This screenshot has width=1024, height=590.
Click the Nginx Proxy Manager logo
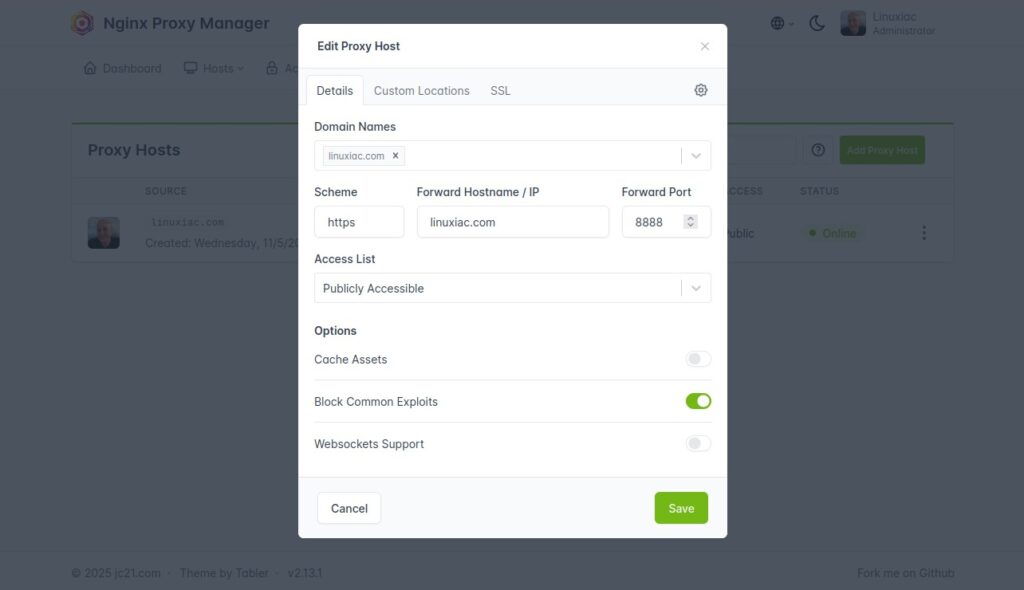pos(82,22)
